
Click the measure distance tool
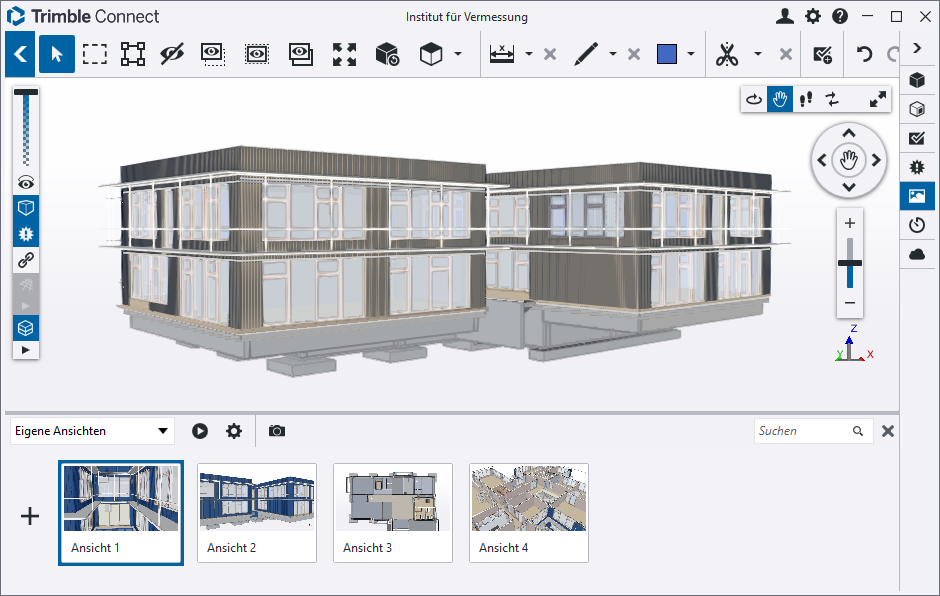502,54
